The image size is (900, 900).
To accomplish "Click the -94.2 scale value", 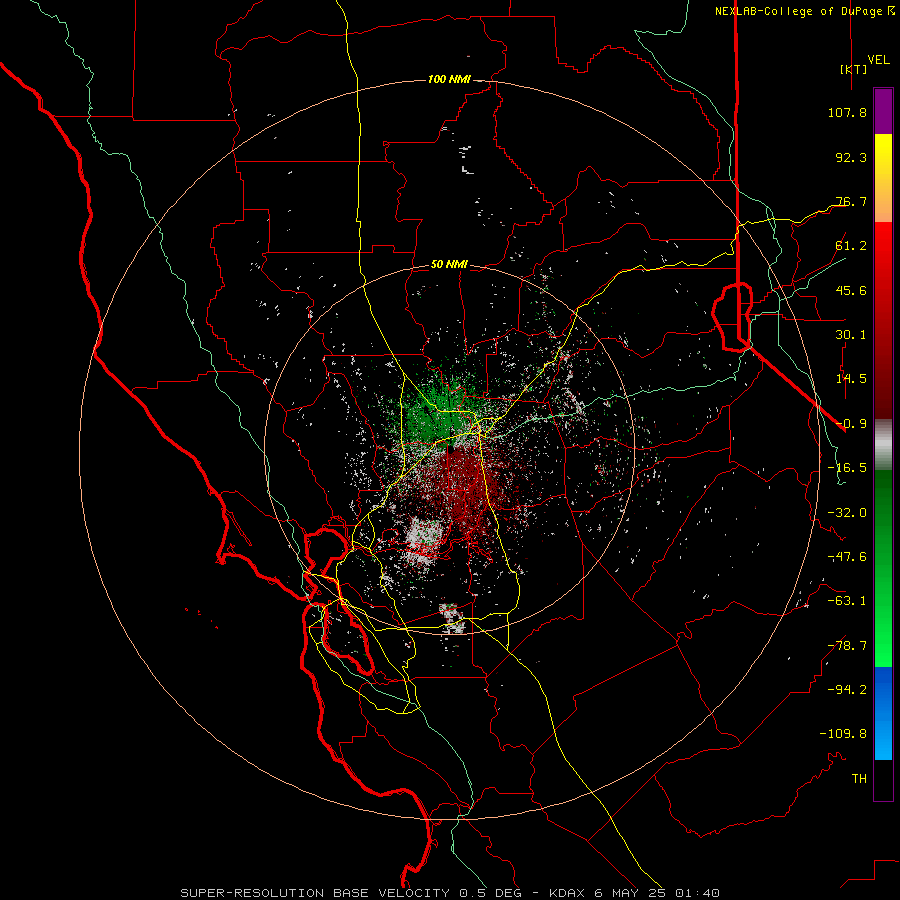I will coord(847,689).
